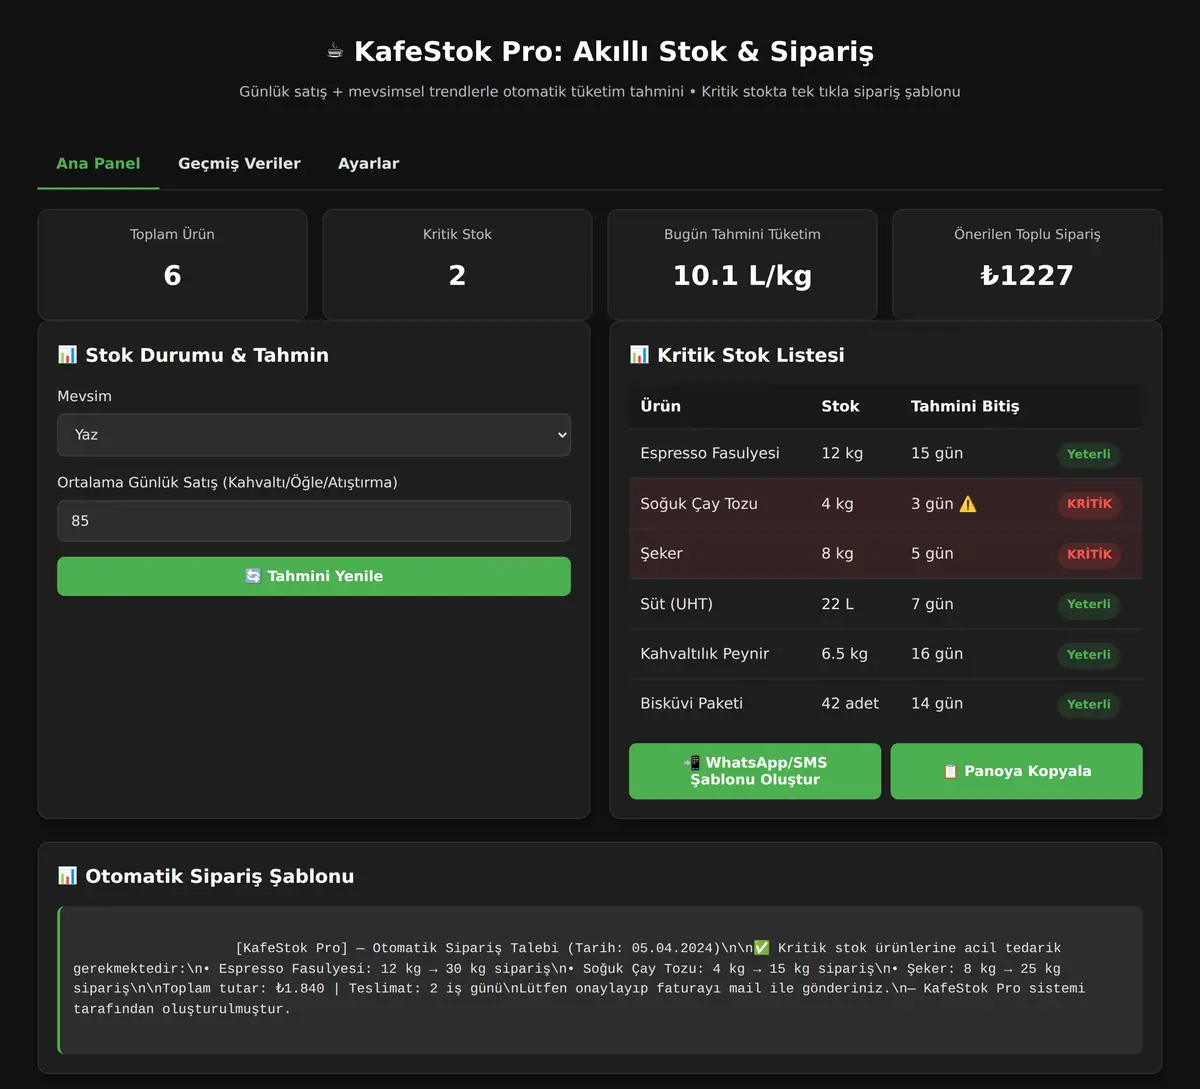Click the 15 gün estimate cell
1200x1089 pixels.
937,453
